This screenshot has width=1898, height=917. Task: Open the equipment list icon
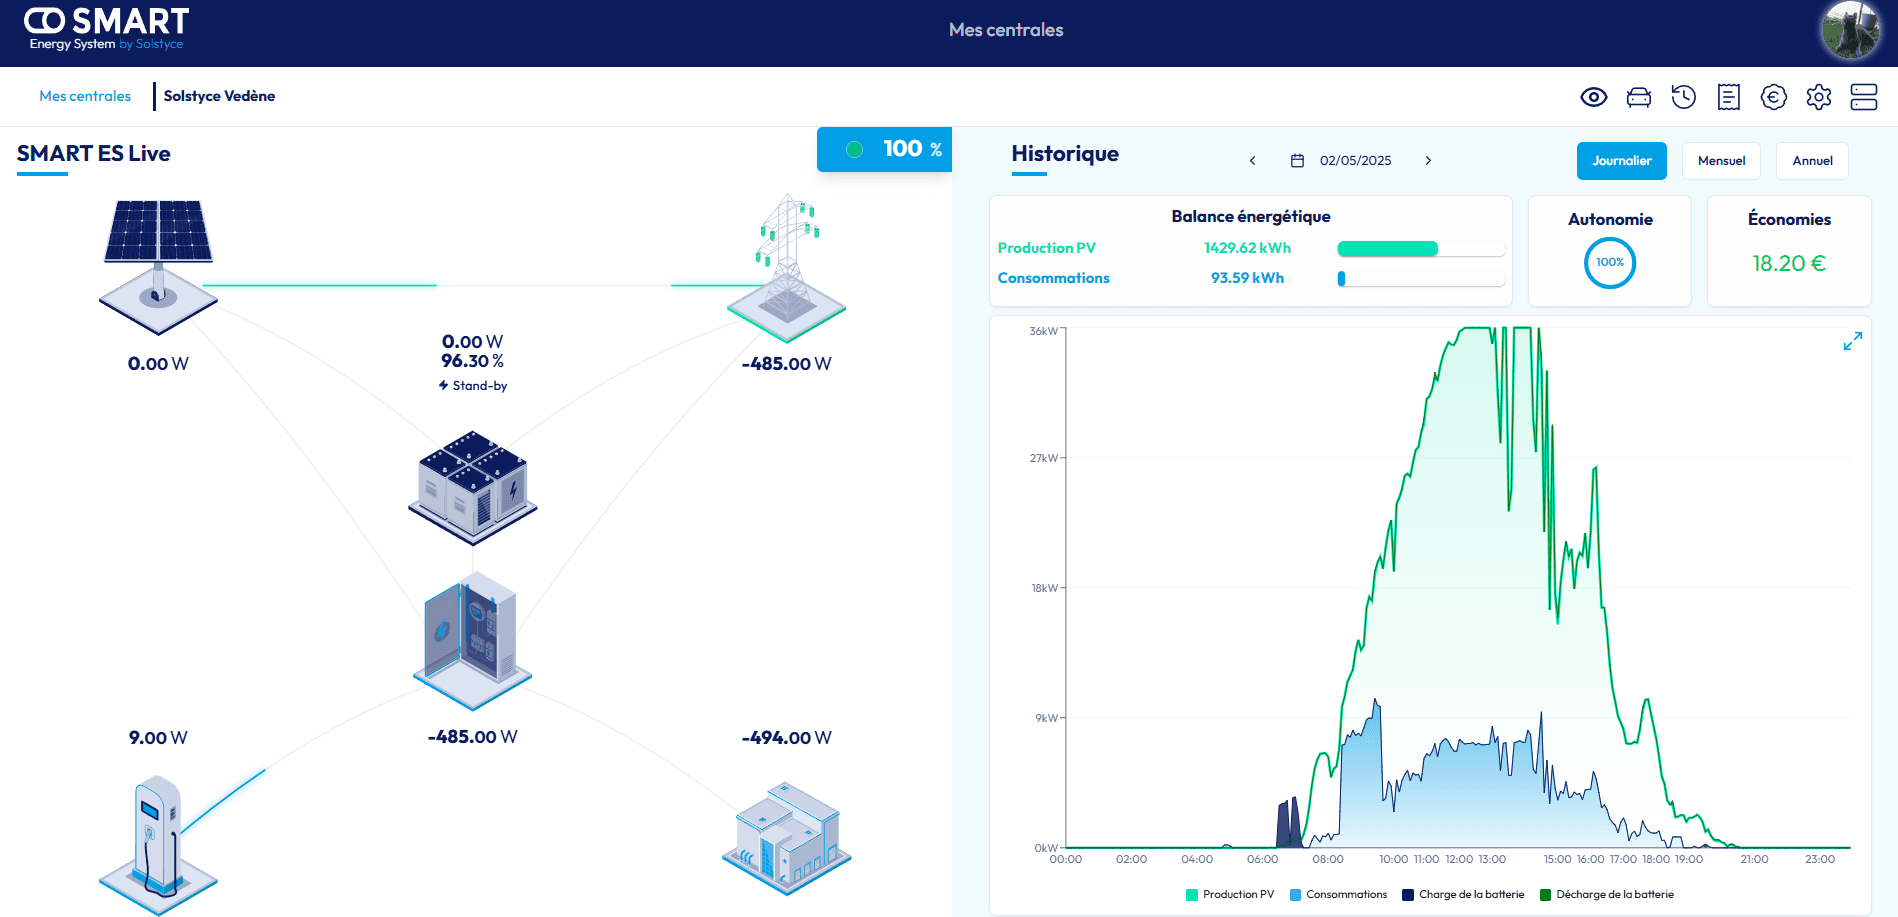coord(1862,97)
